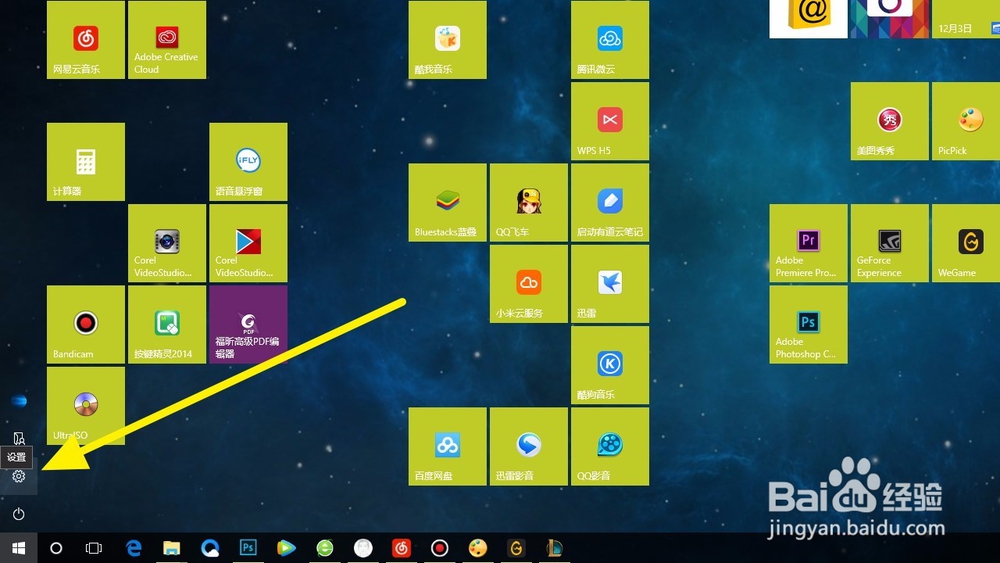Open the colorful geometric pattern tile
The height and width of the screenshot is (563, 1000).
(x=890, y=19)
